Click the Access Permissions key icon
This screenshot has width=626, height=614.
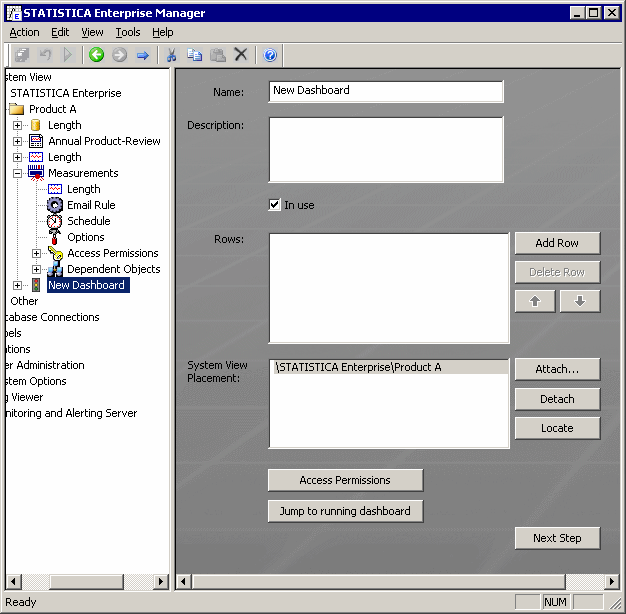pos(55,253)
